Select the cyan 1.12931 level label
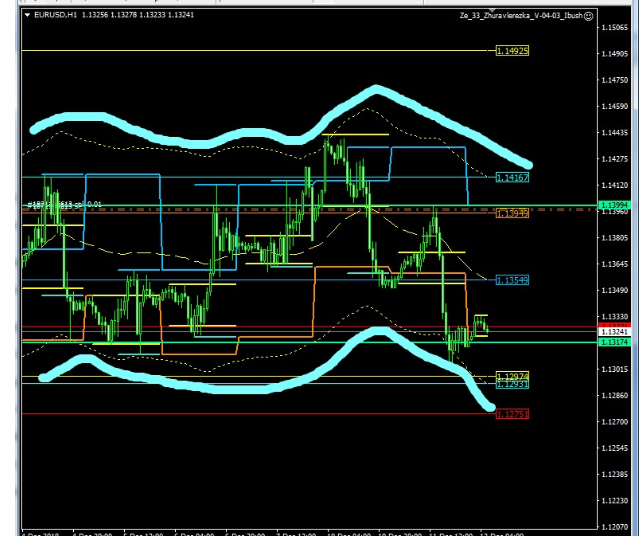The height and width of the screenshot is (537, 643). tap(512, 384)
